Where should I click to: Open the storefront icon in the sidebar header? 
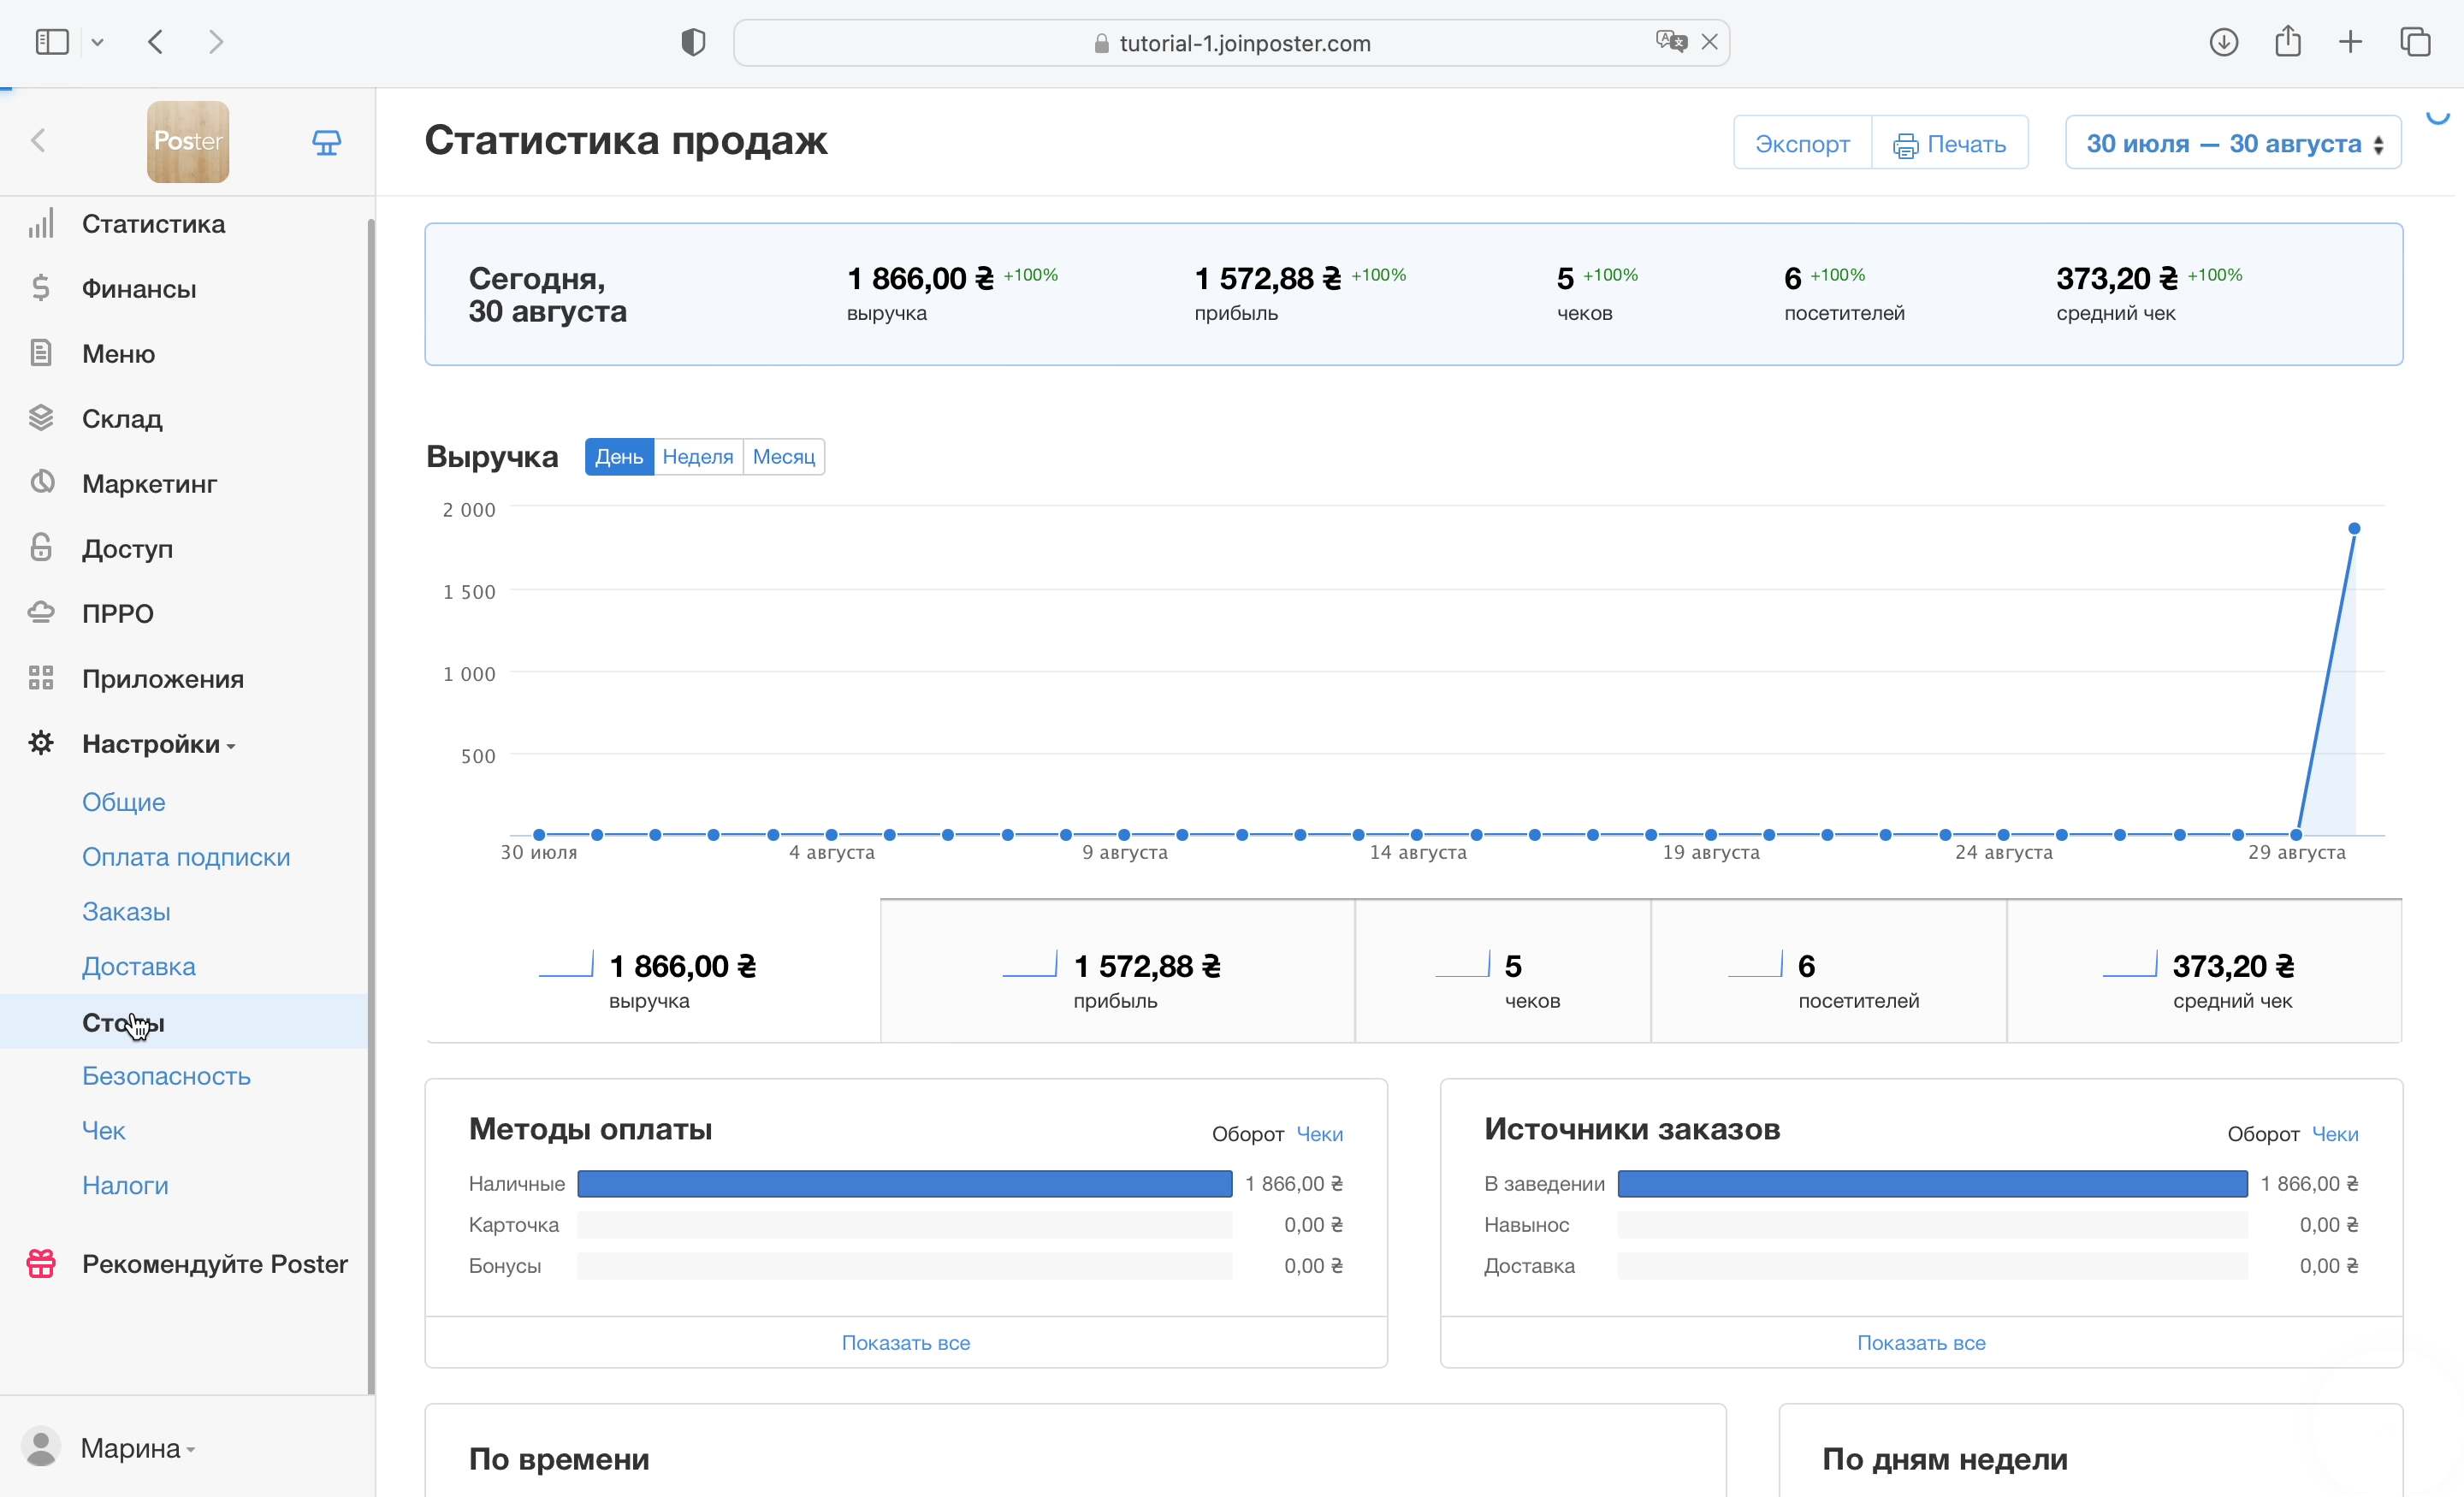[x=326, y=142]
